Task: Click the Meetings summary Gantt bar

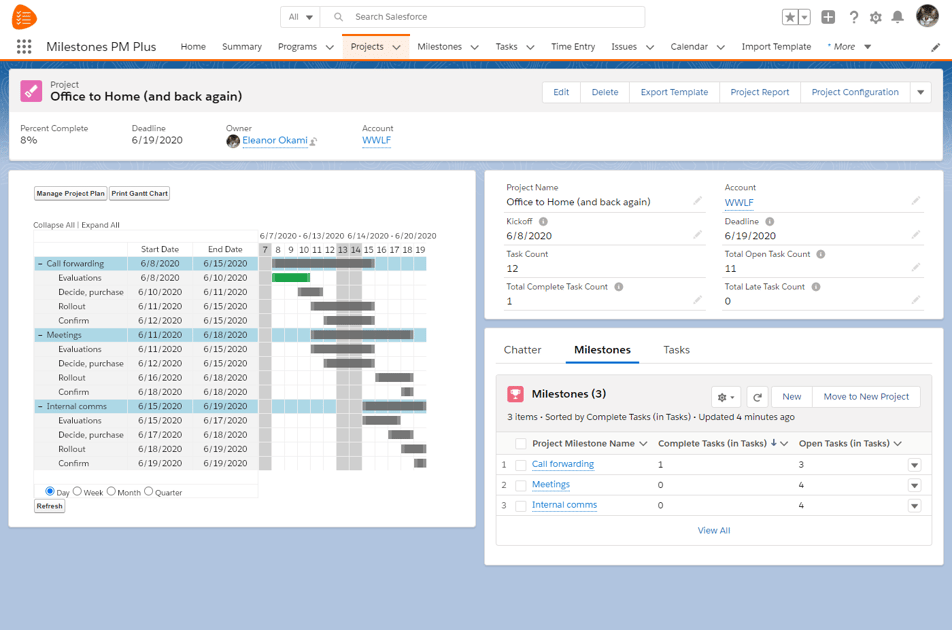Action: [x=362, y=335]
